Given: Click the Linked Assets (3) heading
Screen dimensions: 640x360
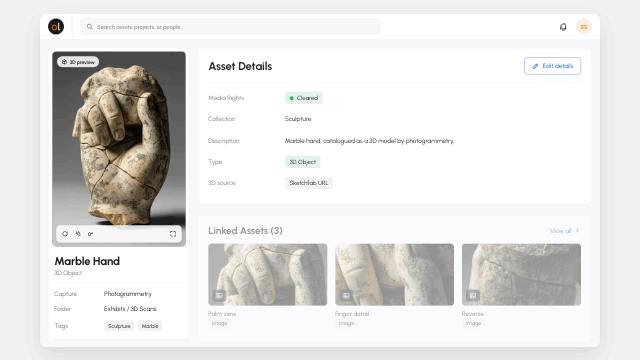Looking at the screenshot, I should (x=245, y=231).
